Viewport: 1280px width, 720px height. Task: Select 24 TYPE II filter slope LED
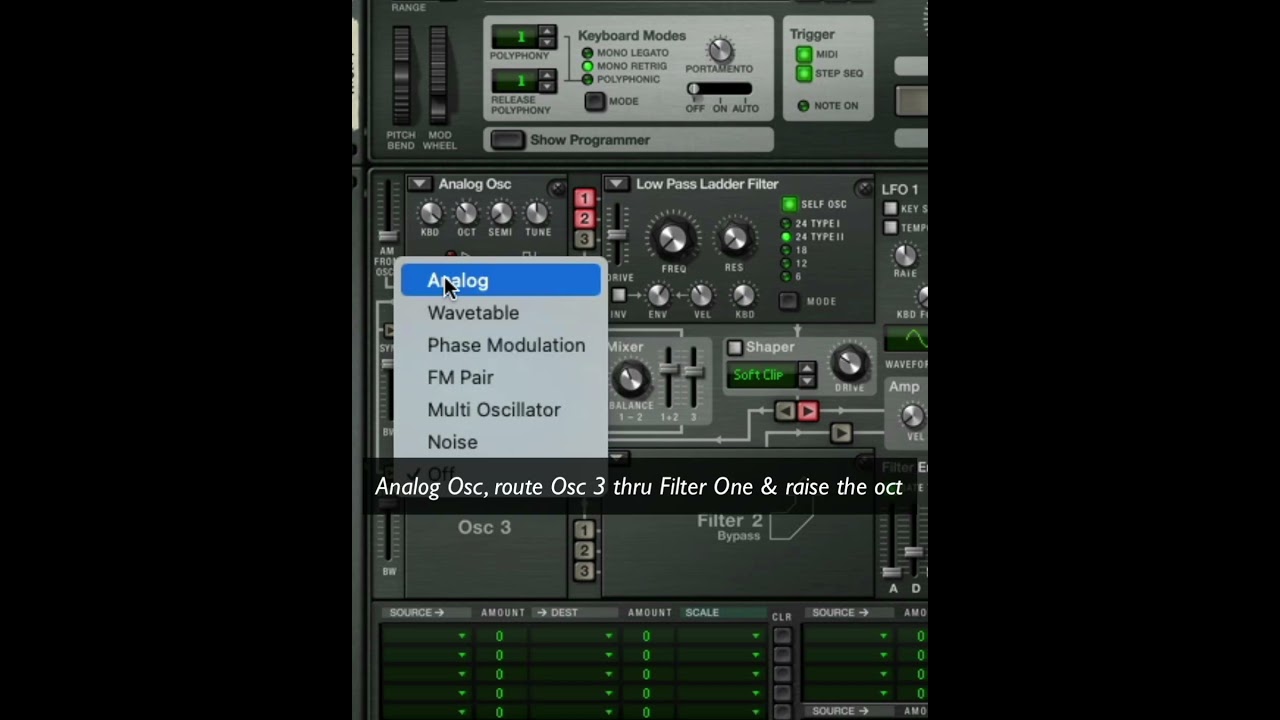(x=786, y=237)
